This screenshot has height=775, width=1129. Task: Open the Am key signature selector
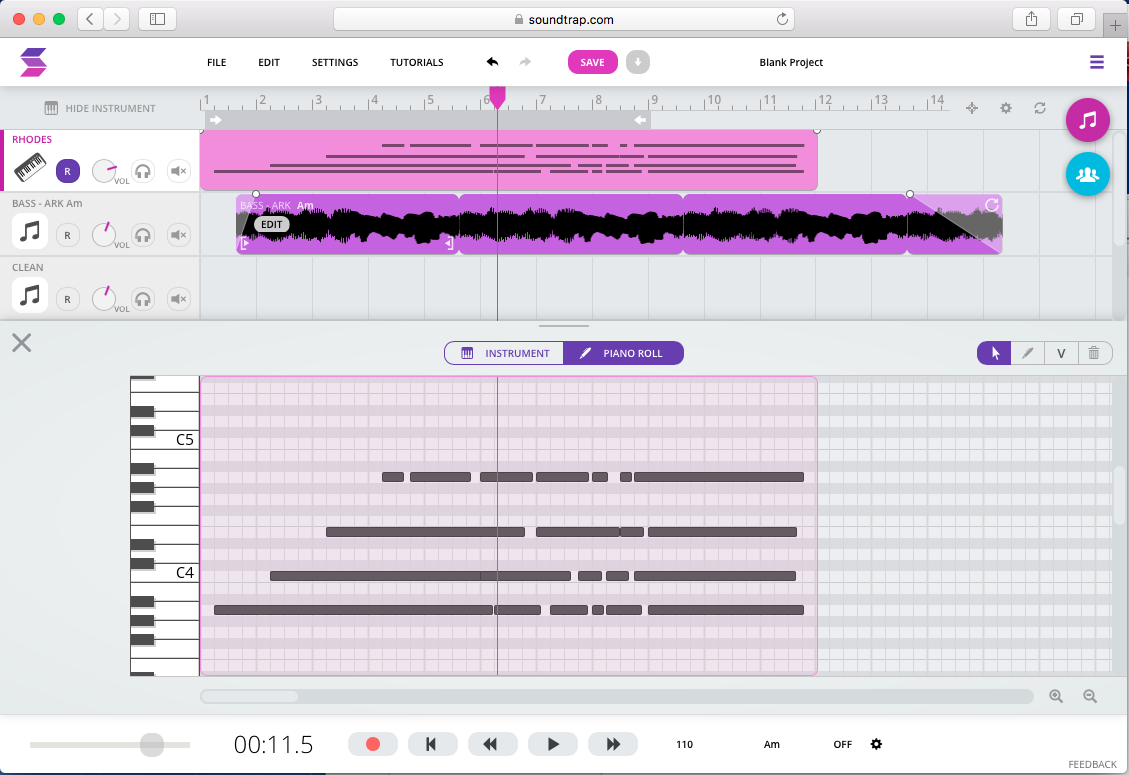click(x=771, y=744)
